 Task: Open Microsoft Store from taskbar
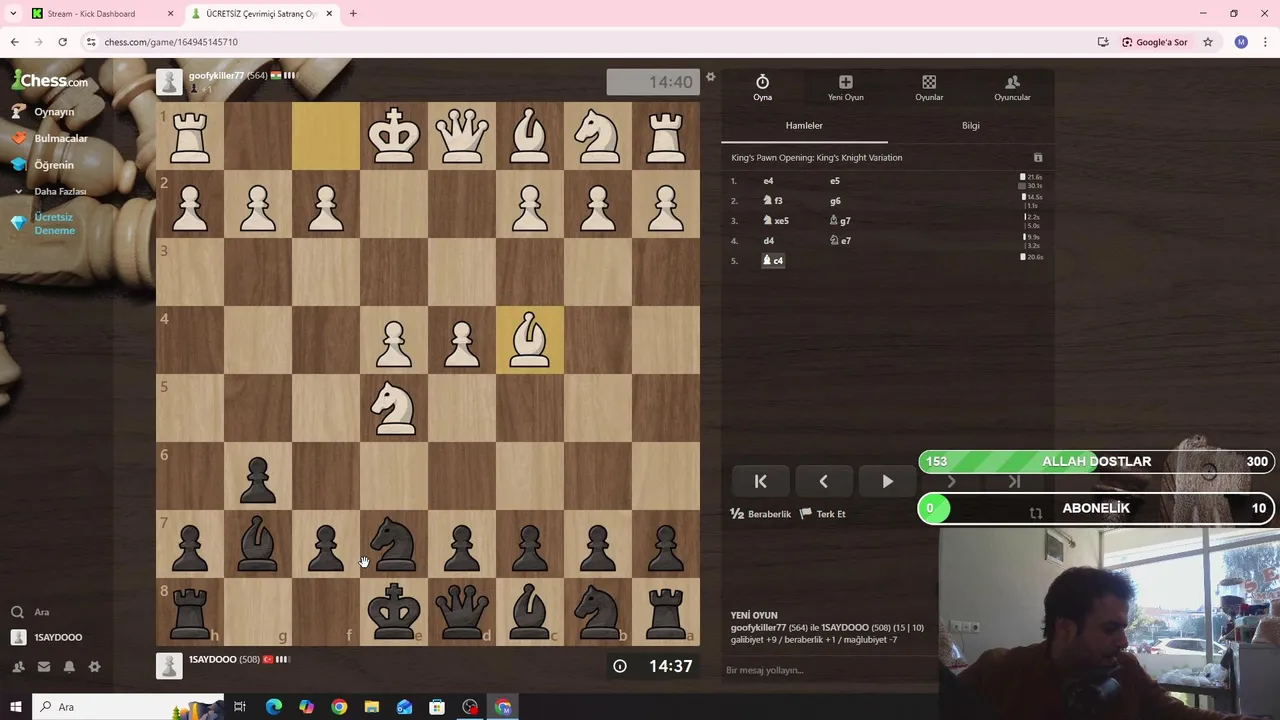point(437,707)
